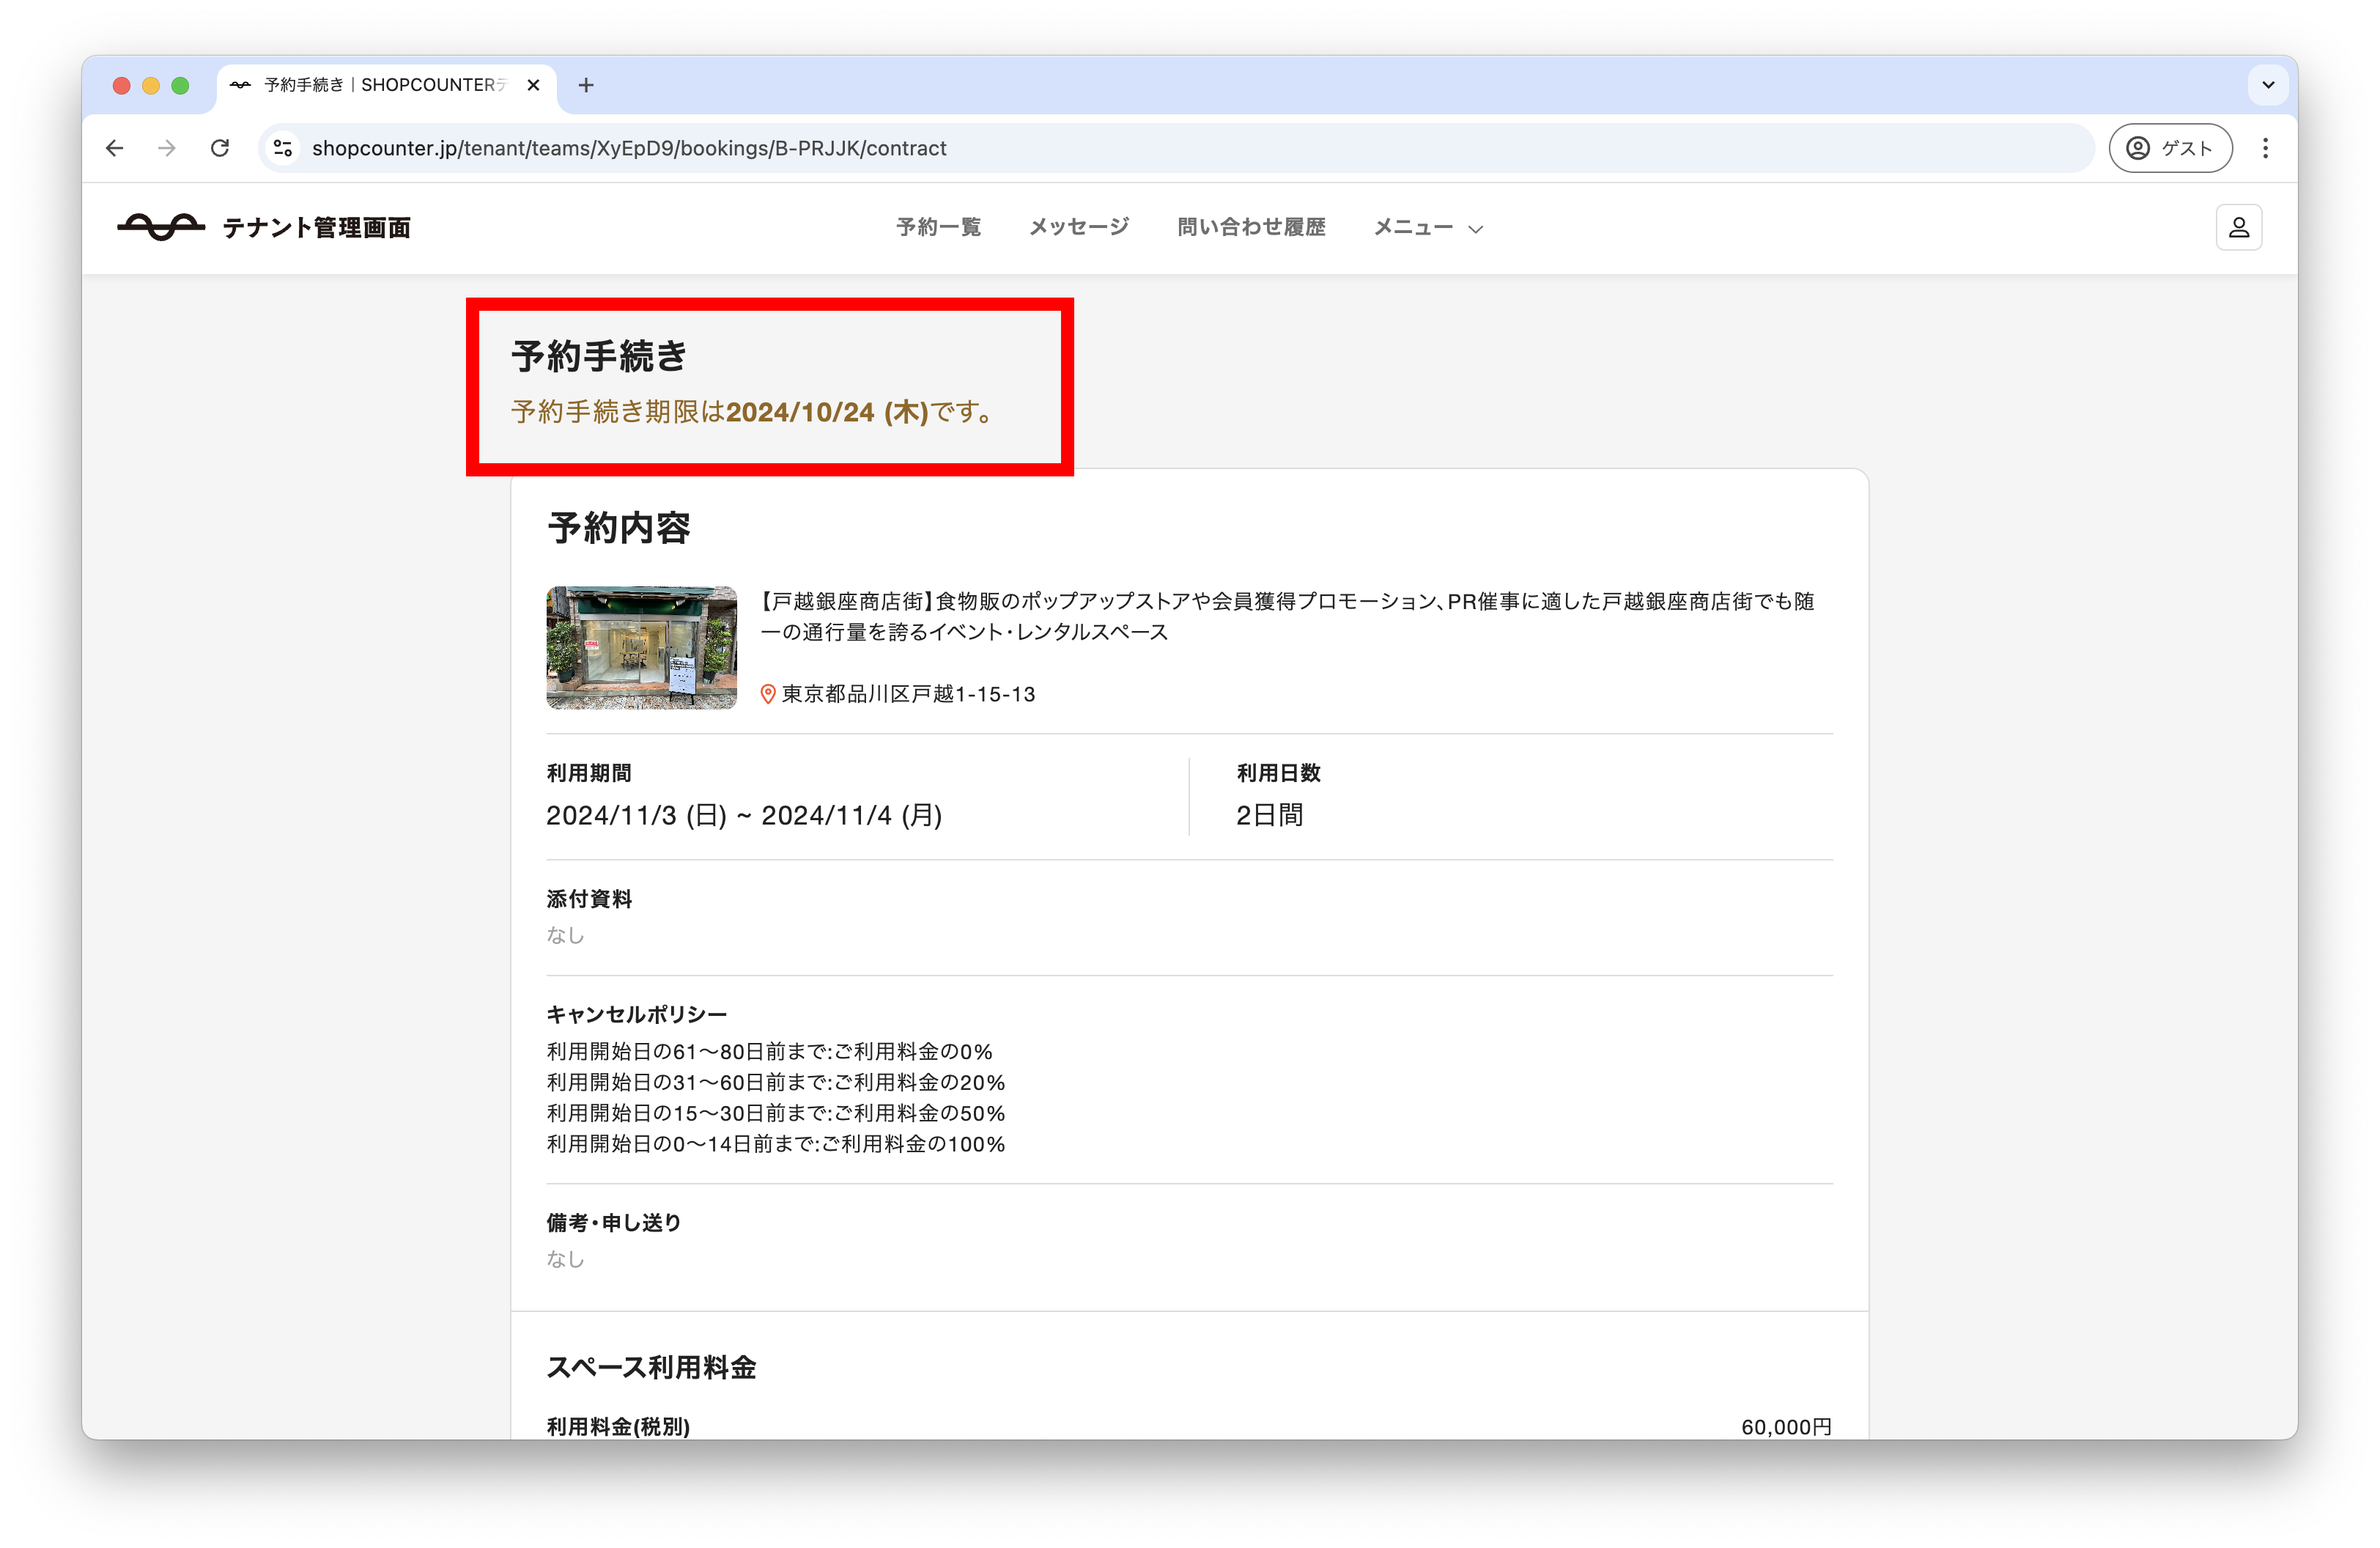Viewport: 2380px width, 1548px height.
Task: Close the 予約手続き browser tab
Action: pos(534,85)
